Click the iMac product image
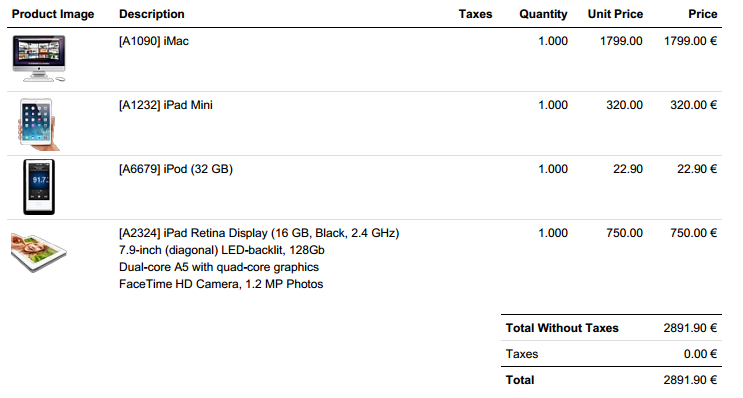Viewport: 743px width, 398px height. (39, 59)
